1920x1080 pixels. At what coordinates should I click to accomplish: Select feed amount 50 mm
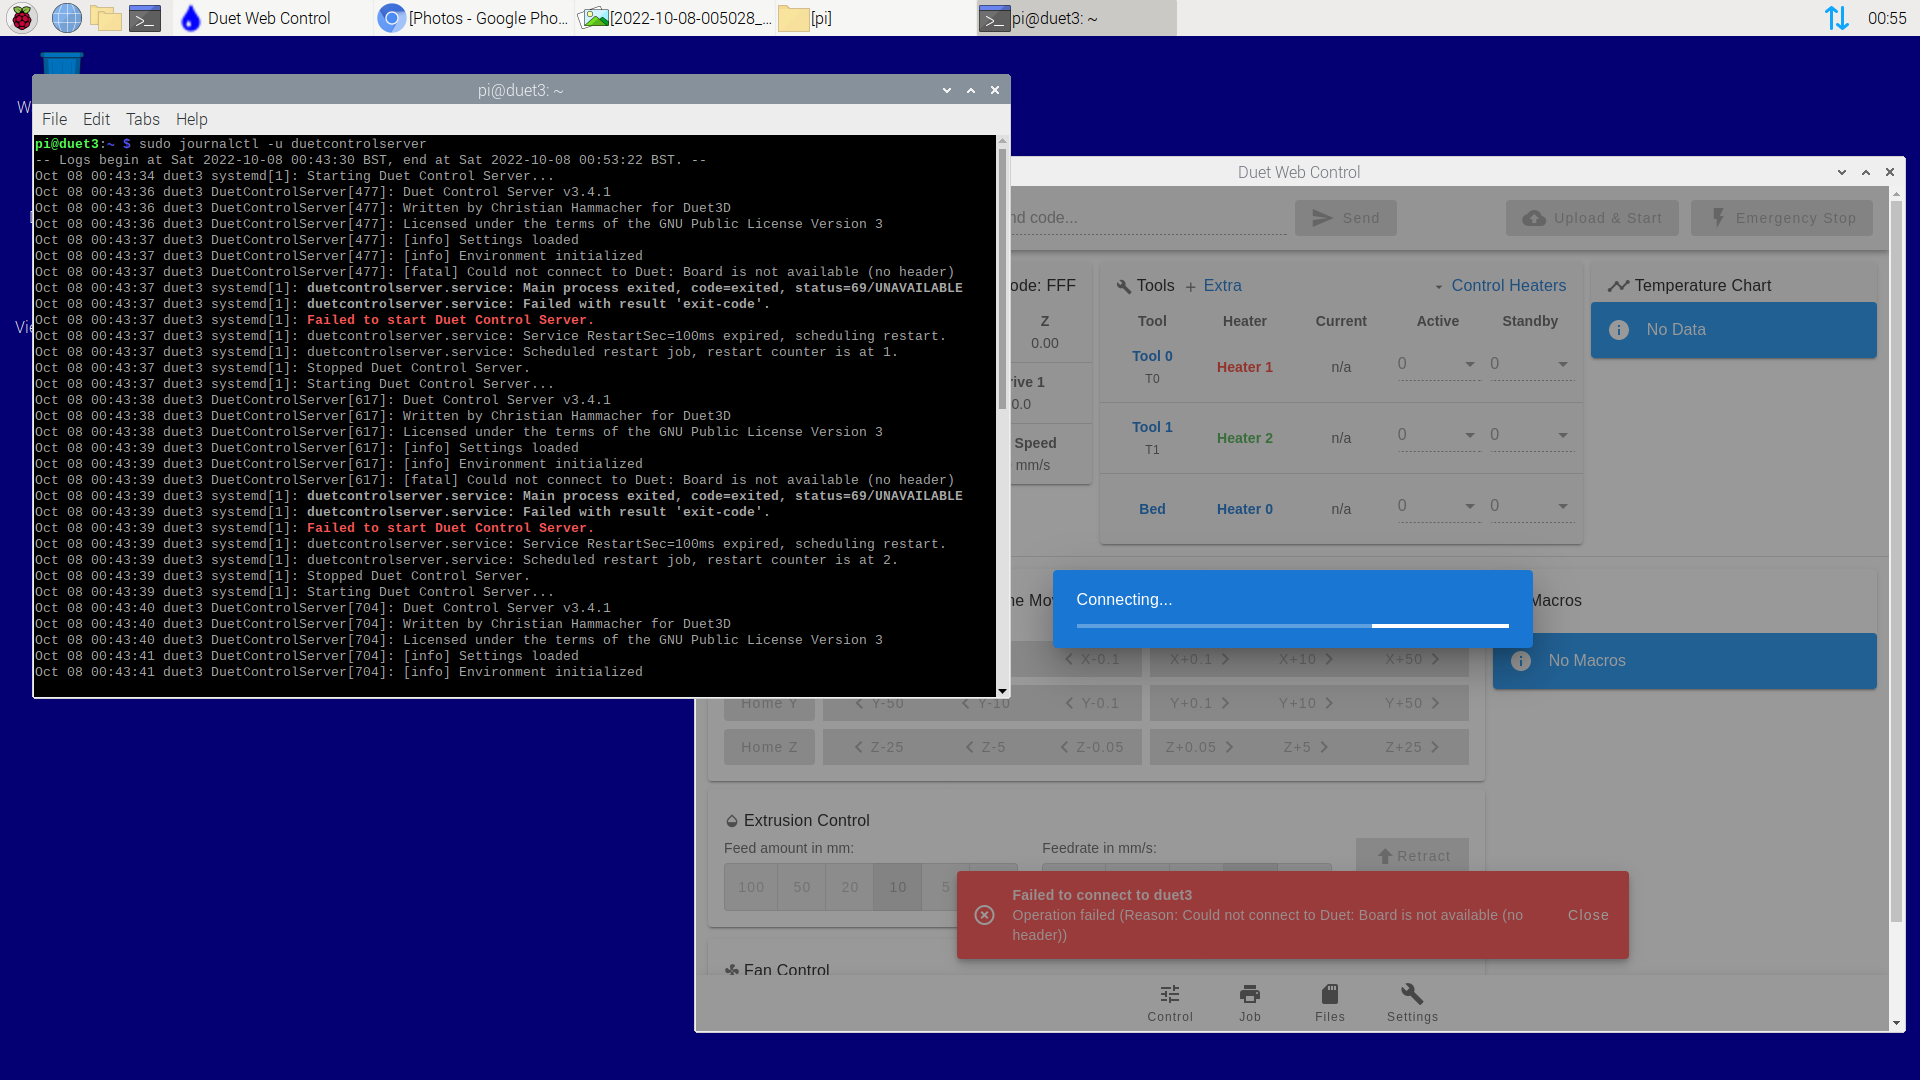pyautogui.click(x=802, y=887)
